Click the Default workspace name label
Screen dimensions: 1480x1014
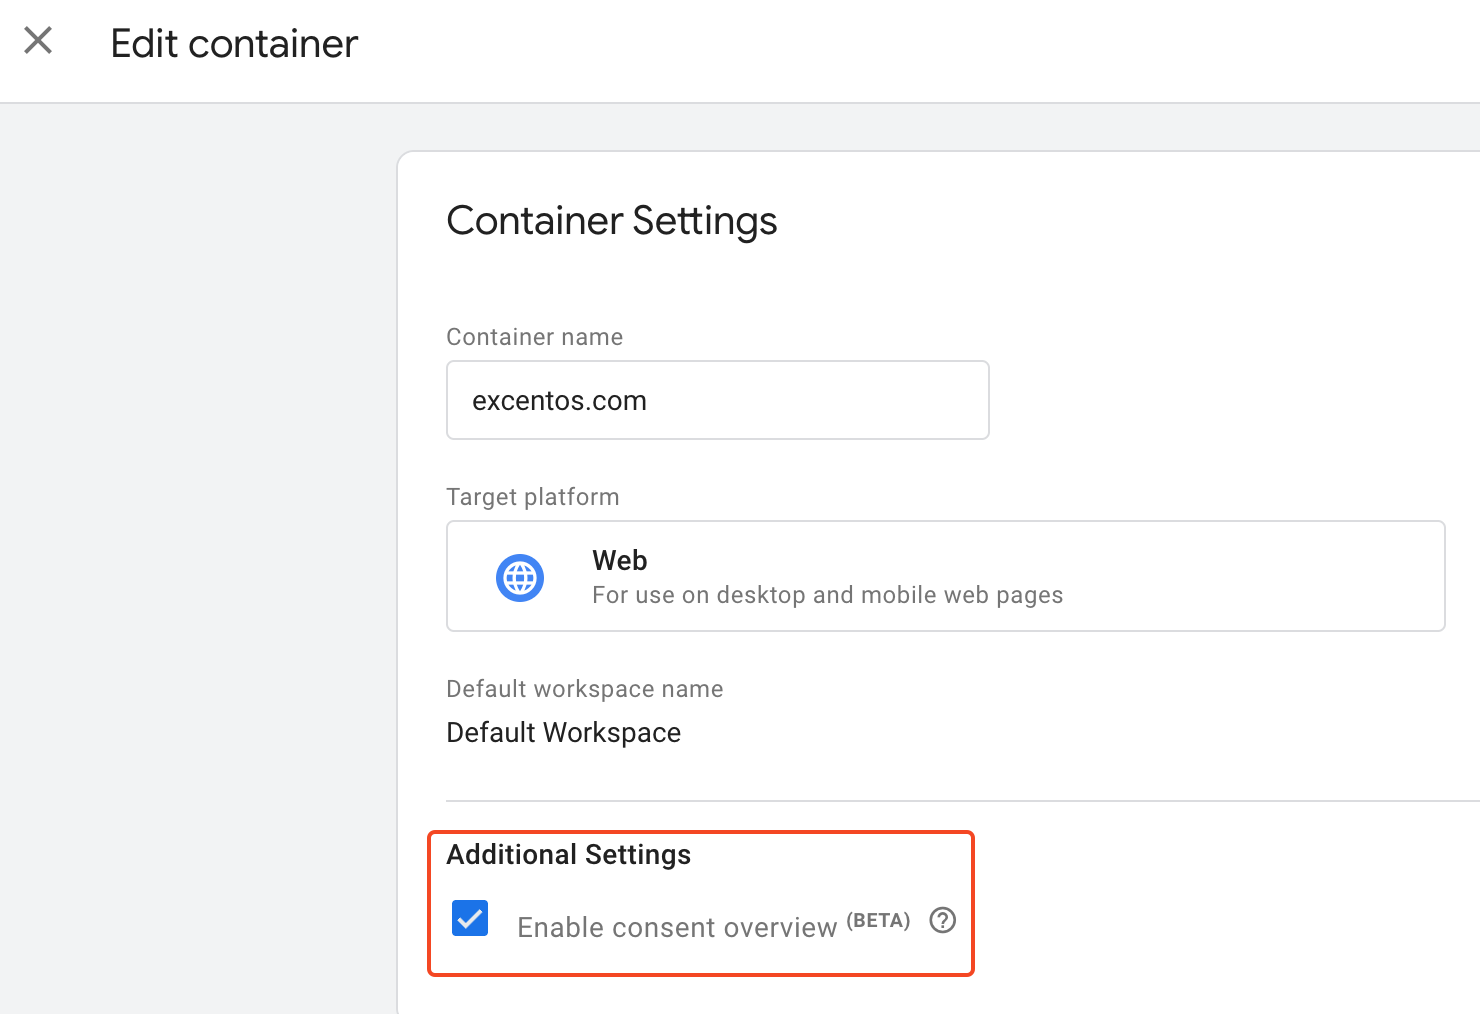[x=584, y=689]
